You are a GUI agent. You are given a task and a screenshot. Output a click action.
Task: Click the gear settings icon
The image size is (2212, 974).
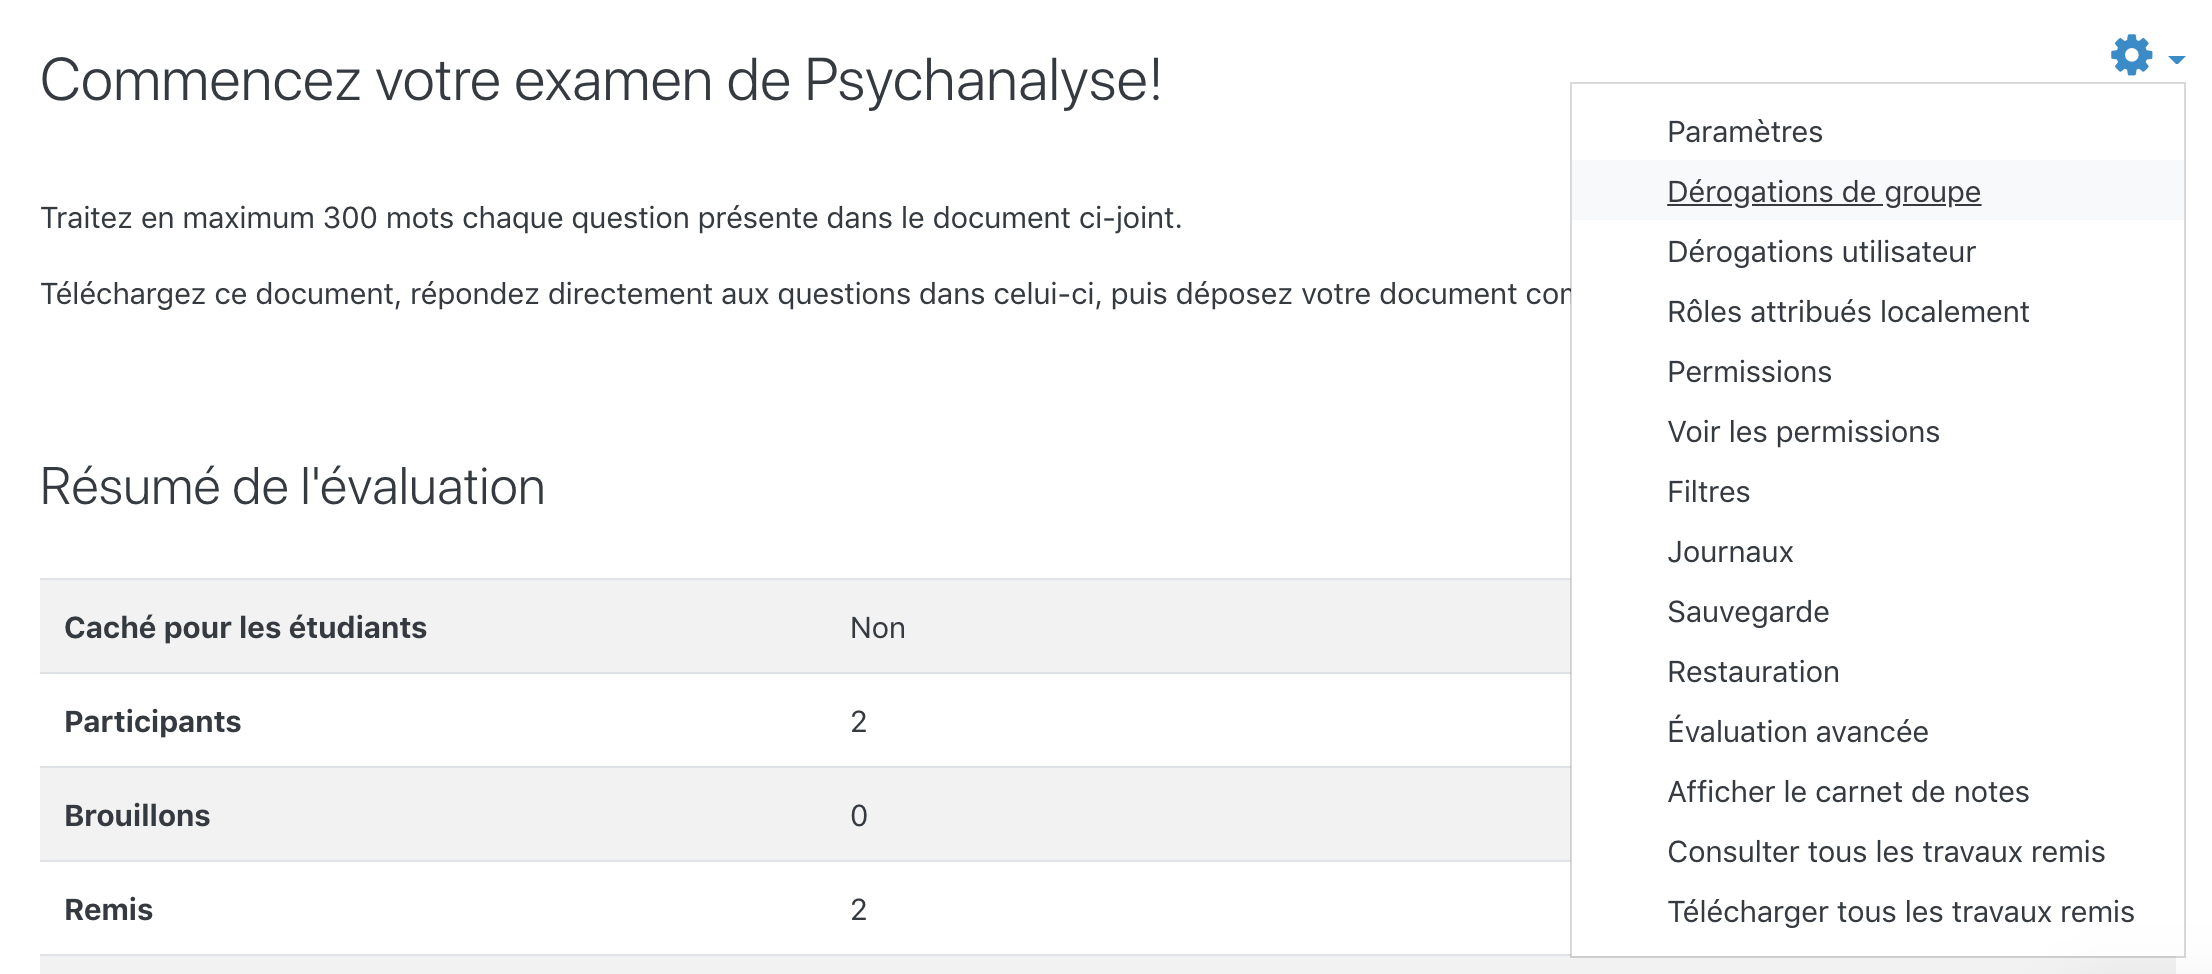click(2131, 55)
